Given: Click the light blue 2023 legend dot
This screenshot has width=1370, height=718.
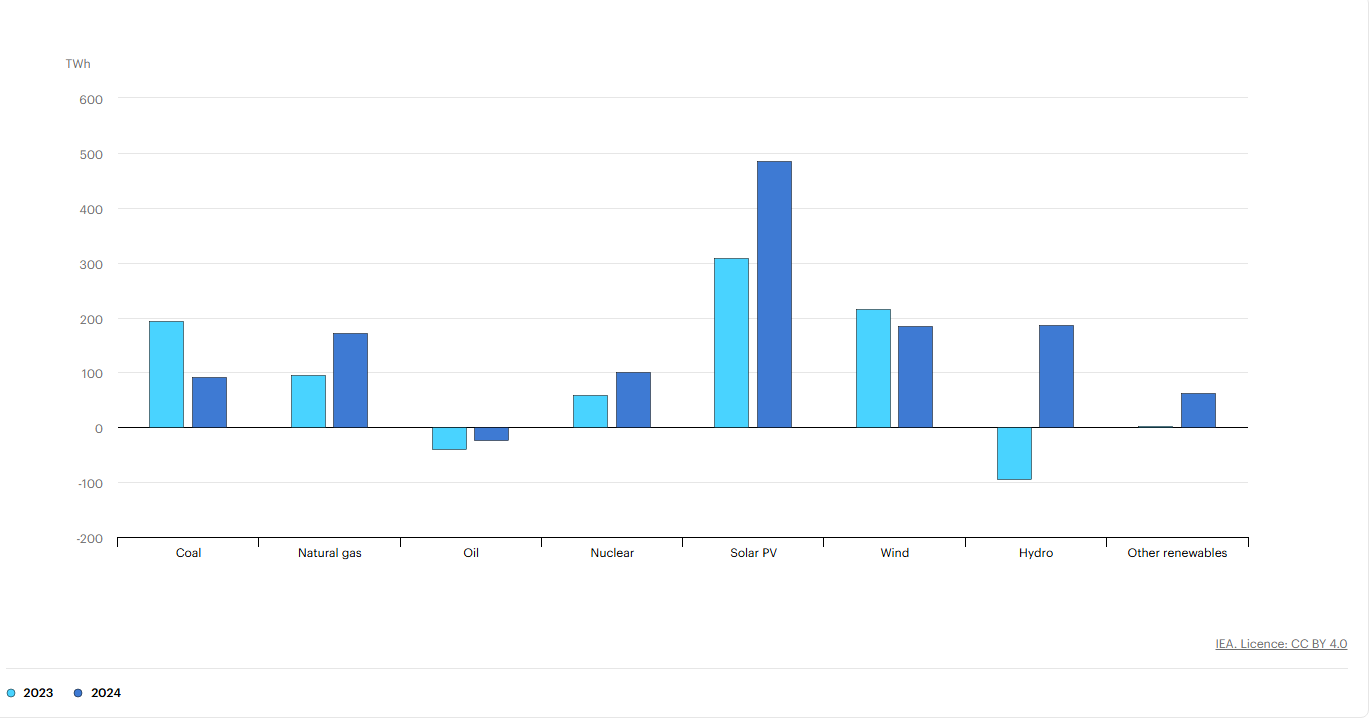Looking at the screenshot, I should (11, 693).
